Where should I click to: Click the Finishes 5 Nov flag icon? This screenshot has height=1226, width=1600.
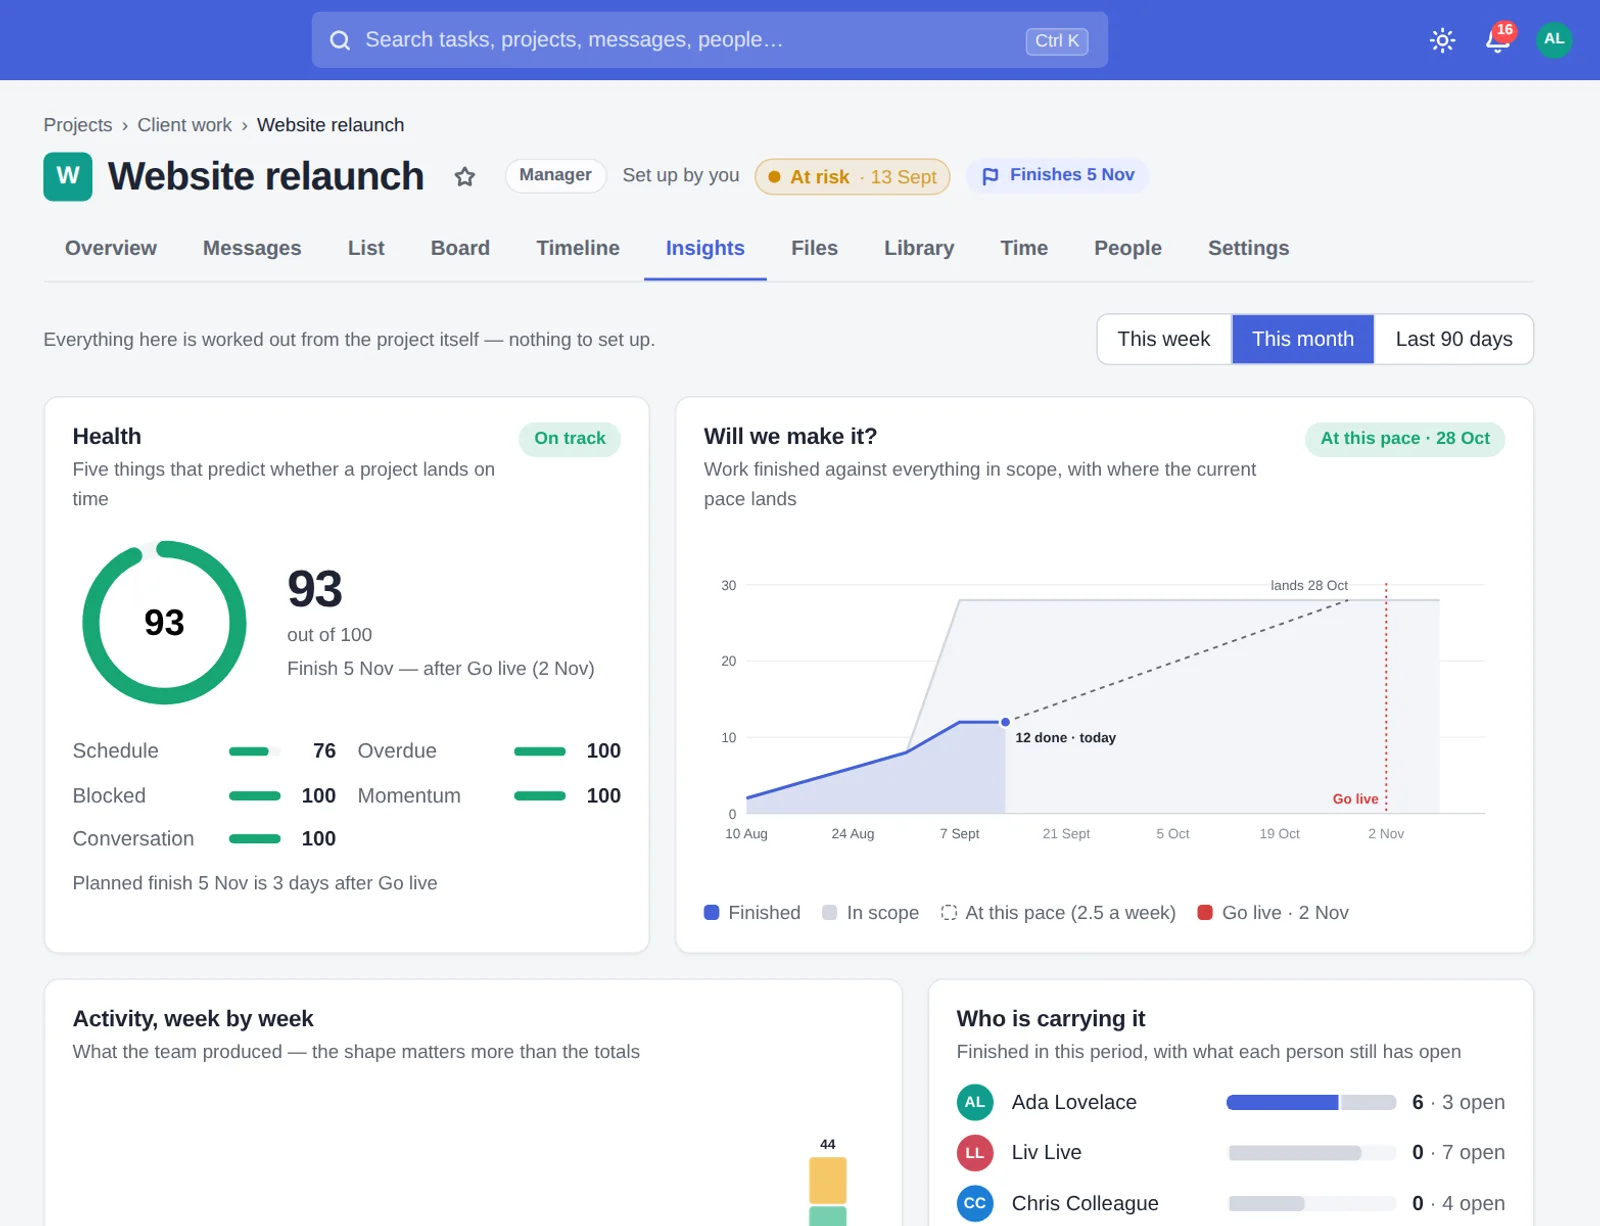click(x=990, y=176)
